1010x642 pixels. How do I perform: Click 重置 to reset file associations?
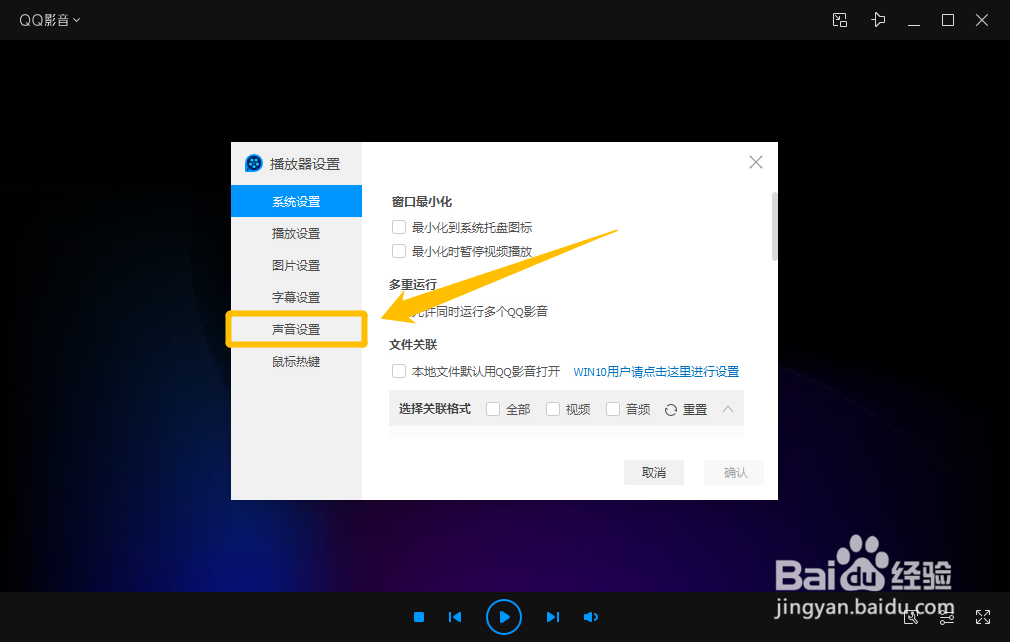point(686,410)
